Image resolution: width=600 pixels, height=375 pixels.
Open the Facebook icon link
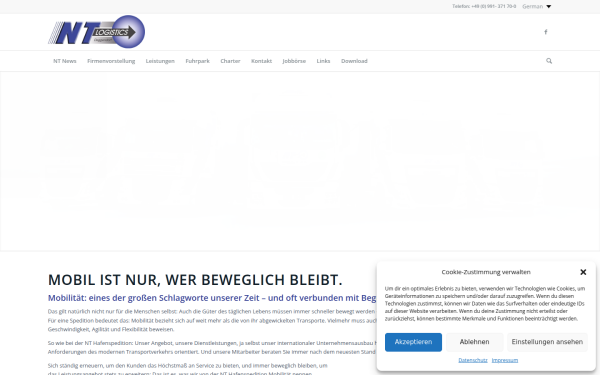coord(546,32)
